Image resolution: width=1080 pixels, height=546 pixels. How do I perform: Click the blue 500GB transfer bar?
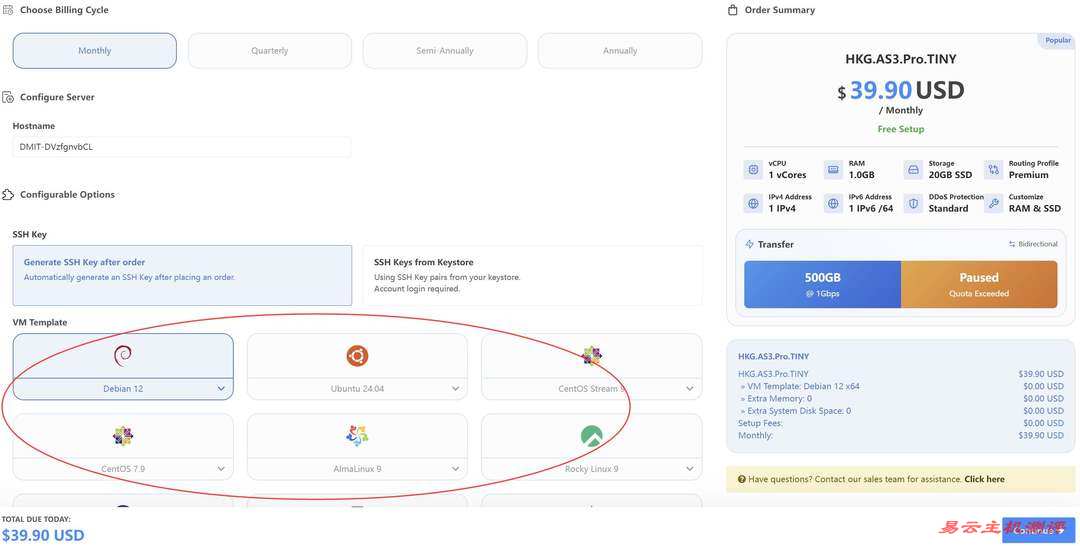pos(822,284)
